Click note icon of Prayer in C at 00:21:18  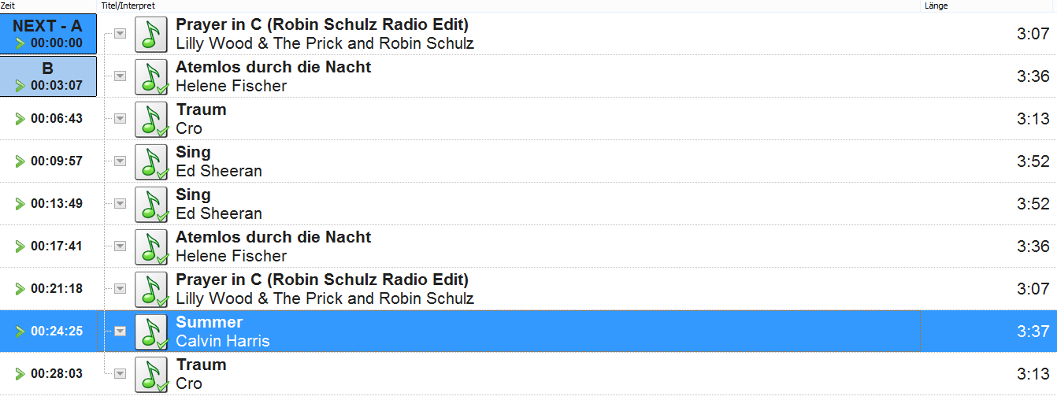pyautogui.click(x=151, y=288)
